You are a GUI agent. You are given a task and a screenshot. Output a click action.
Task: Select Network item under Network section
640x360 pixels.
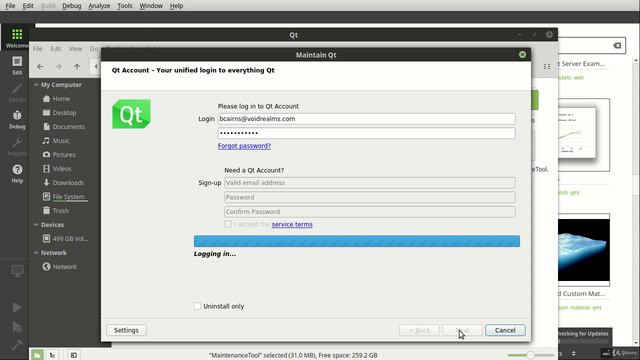coord(64,267)
